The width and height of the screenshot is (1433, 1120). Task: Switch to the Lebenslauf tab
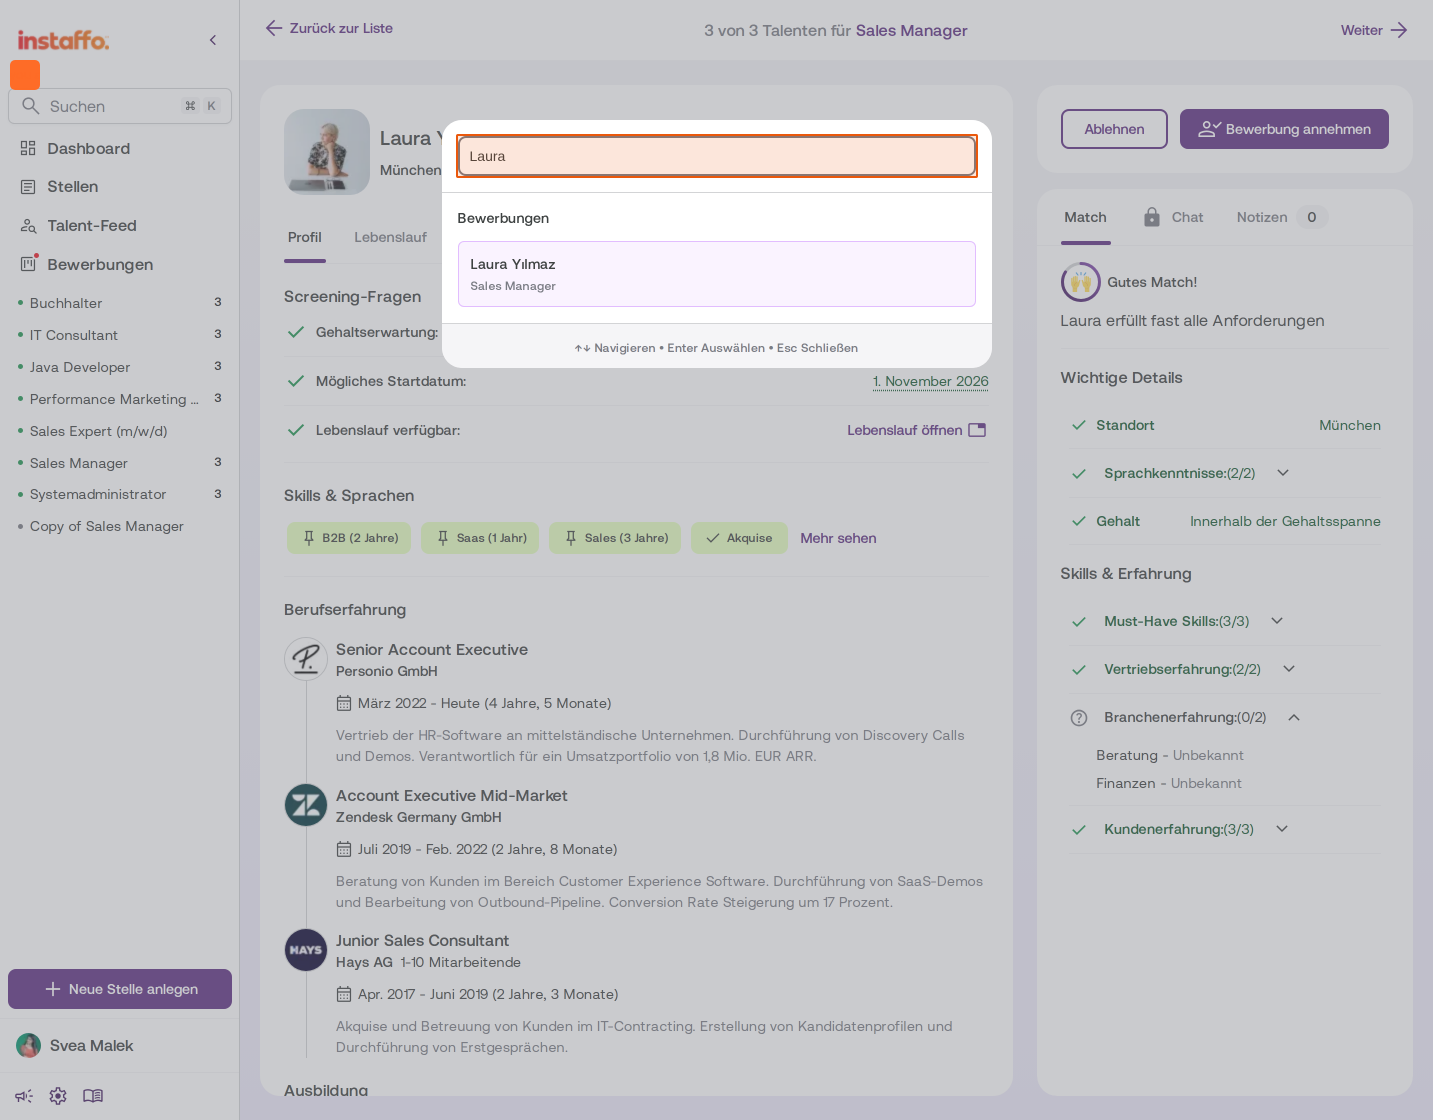pos(390,238)
